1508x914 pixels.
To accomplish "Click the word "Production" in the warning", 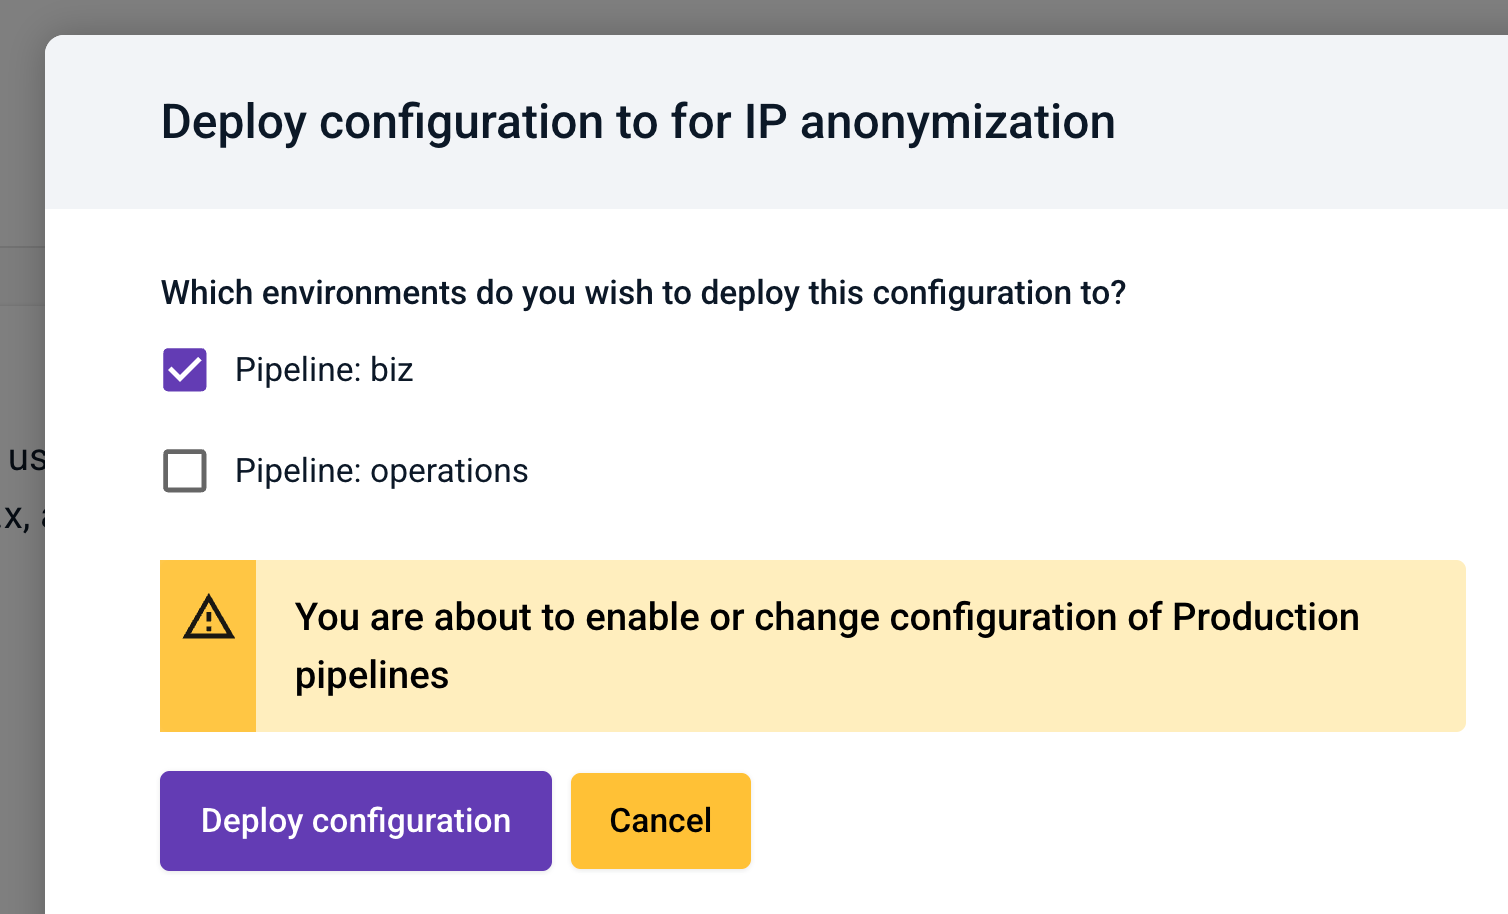I will click(1265, 617).
